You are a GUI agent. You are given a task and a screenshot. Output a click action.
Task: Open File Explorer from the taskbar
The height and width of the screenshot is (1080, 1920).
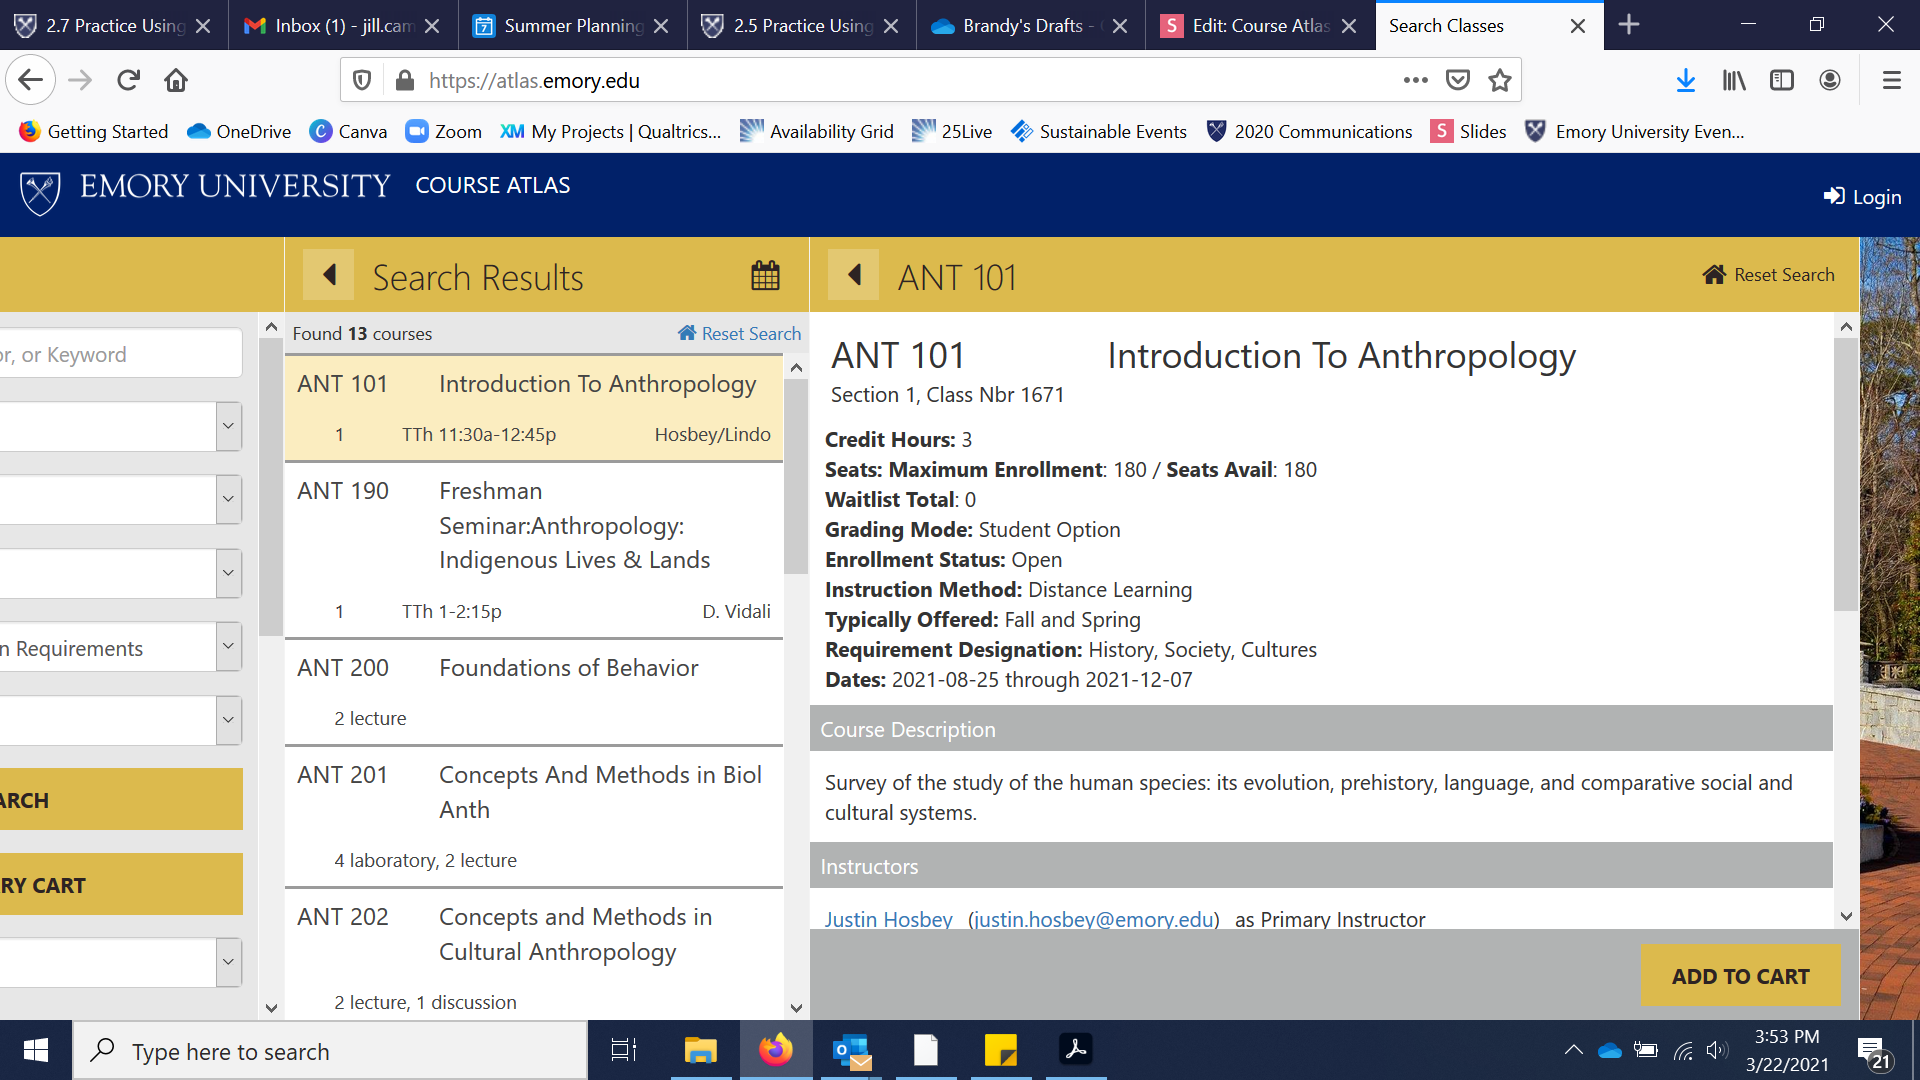700,1050
